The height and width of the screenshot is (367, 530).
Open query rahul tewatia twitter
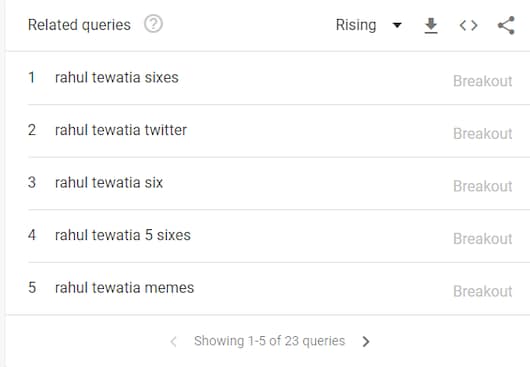coord(121,130)
